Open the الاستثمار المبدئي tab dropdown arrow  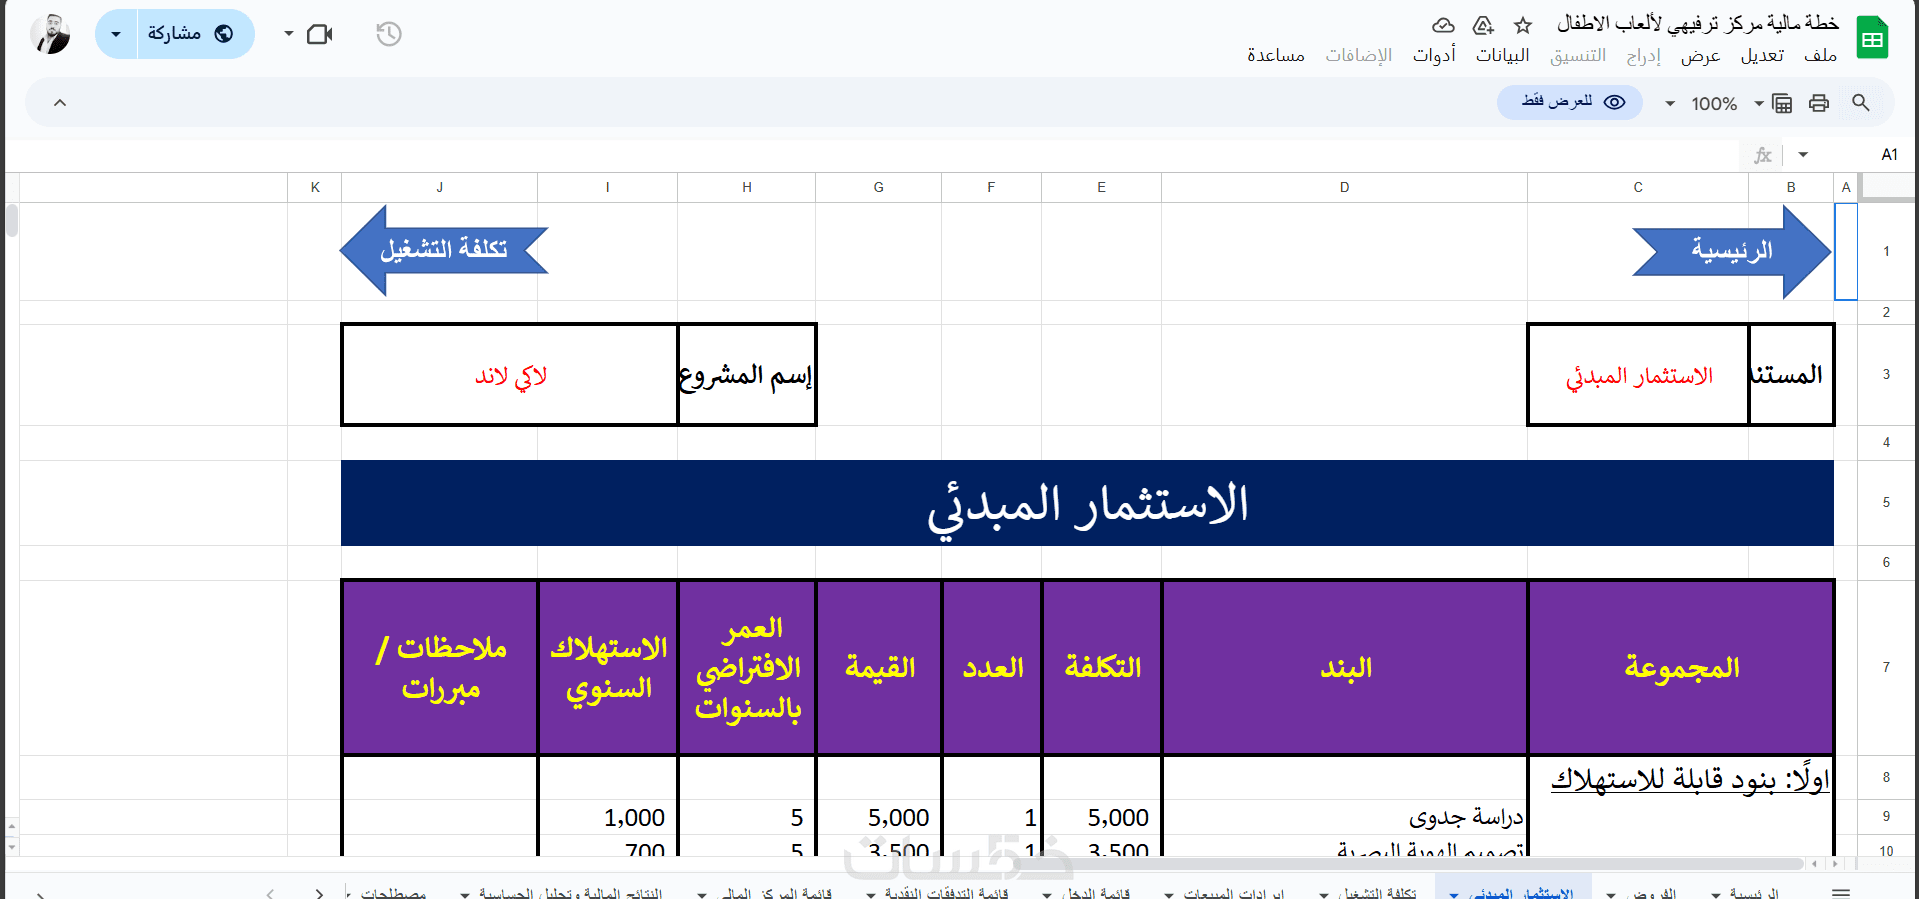(x=1454, y=894)
